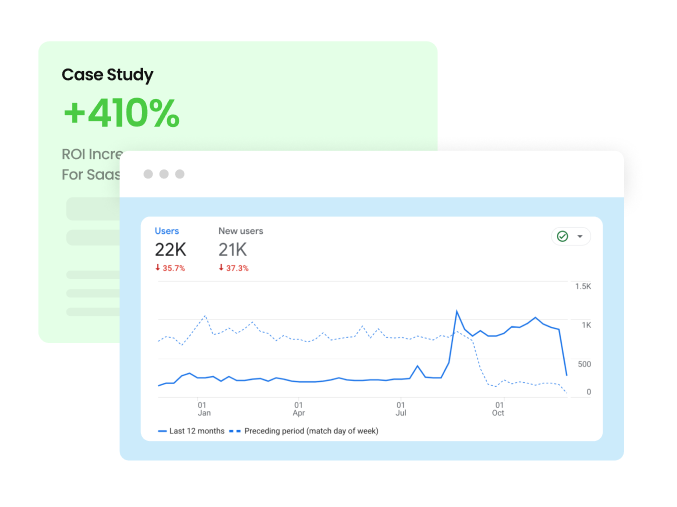This screenshot has height=507, width=677.
Task: Click the third gray window dot
Action: (180, 174)
